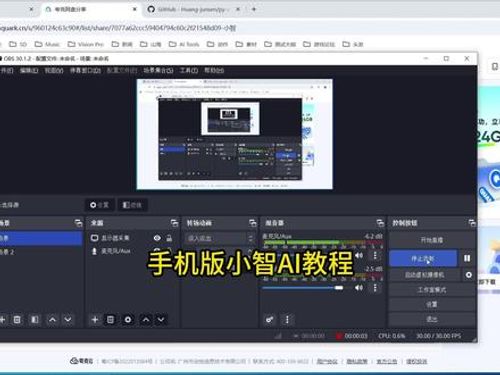Adjust the second mixer track volume slider
500x375 pixels.
click(x=303, y=288)
